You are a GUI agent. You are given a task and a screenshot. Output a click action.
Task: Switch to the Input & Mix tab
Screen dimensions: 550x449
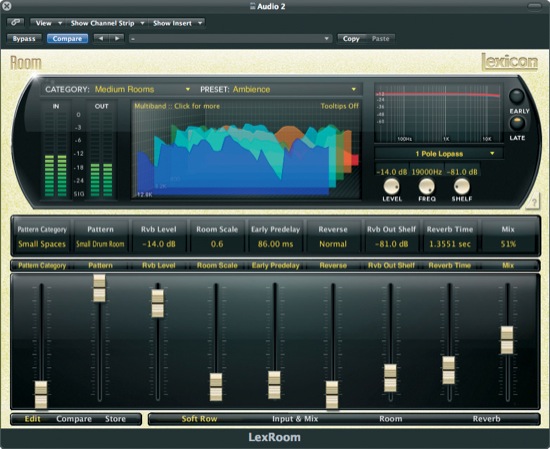(x=295, y=419)
